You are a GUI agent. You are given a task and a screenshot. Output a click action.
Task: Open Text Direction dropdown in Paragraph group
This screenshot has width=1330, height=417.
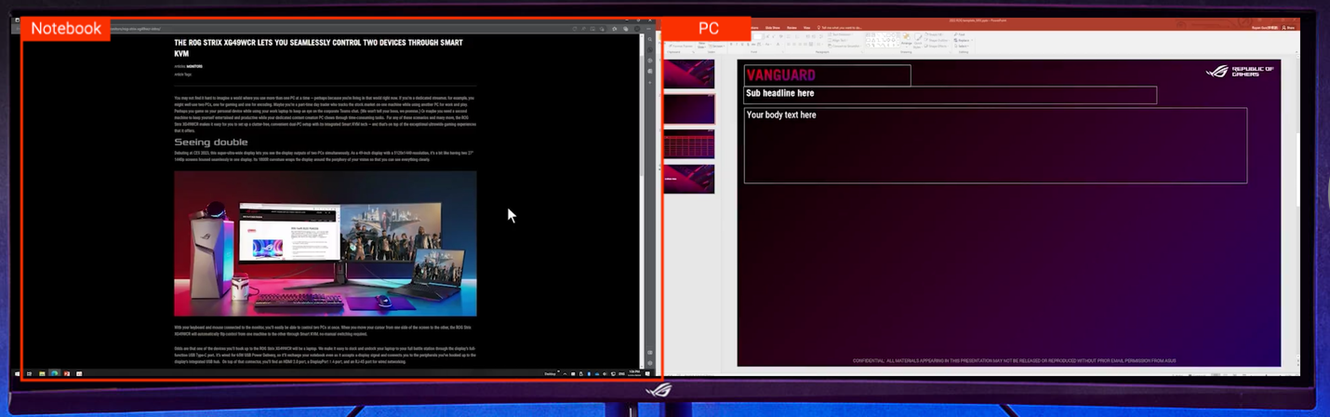coord(839,35)
